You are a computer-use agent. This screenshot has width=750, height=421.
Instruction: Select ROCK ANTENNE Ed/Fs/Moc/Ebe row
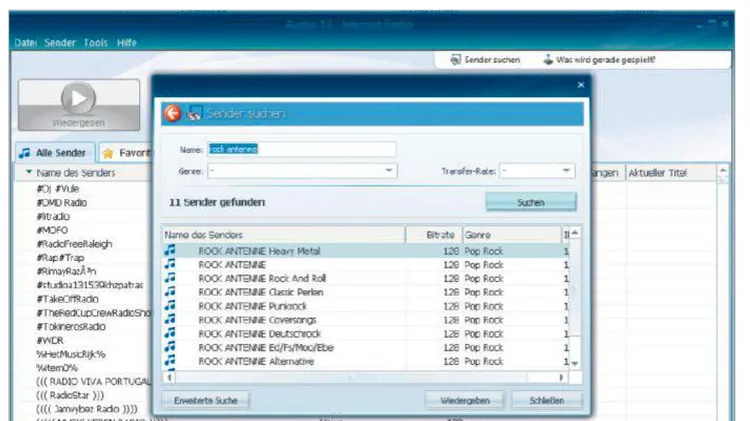[x=366, y=348]
